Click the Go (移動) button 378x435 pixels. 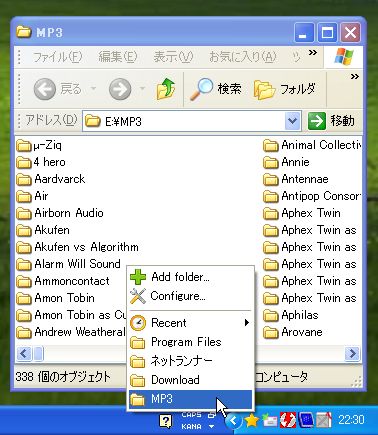point(331,121)
